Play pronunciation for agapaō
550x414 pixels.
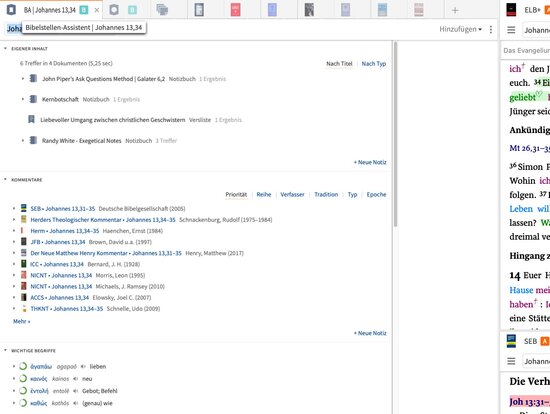[x=83, y=367]
